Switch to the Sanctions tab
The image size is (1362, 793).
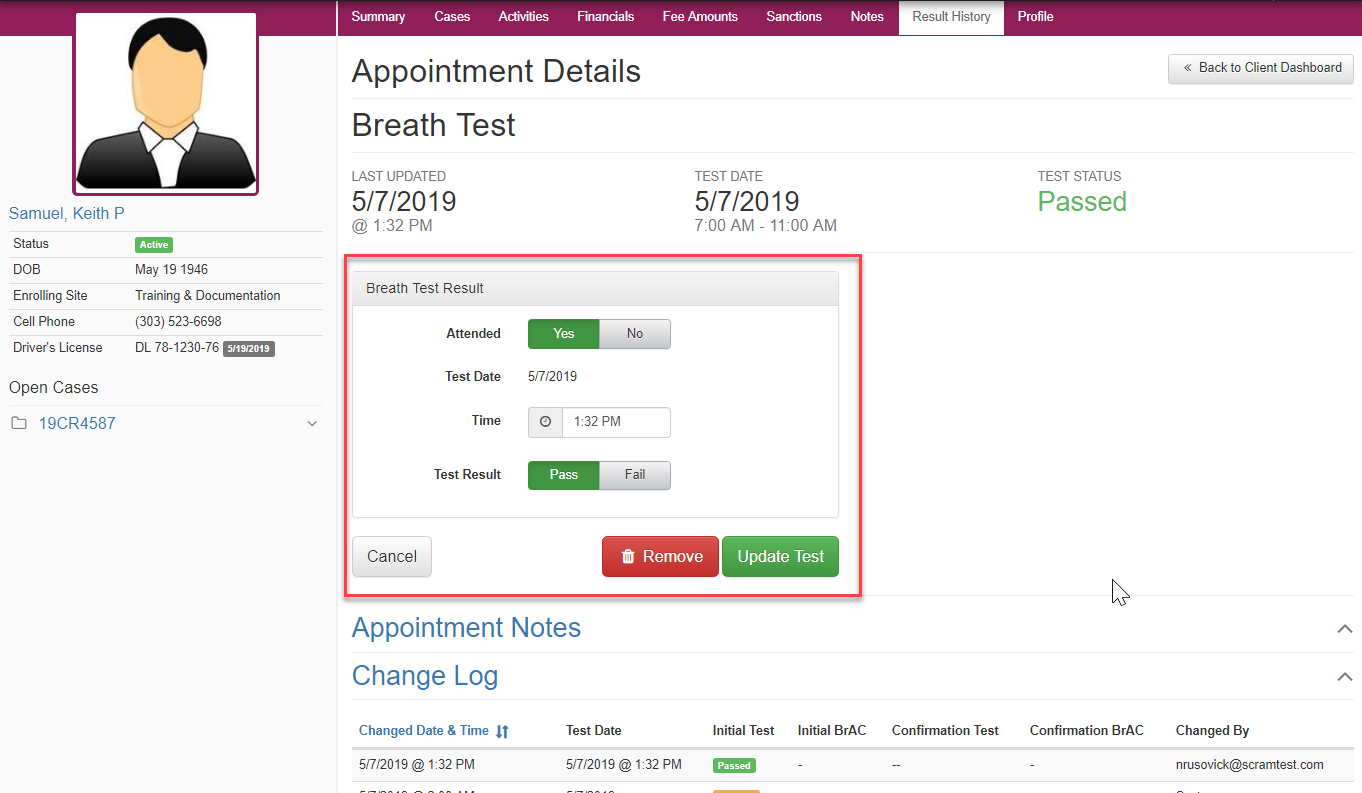coord(794,17)
